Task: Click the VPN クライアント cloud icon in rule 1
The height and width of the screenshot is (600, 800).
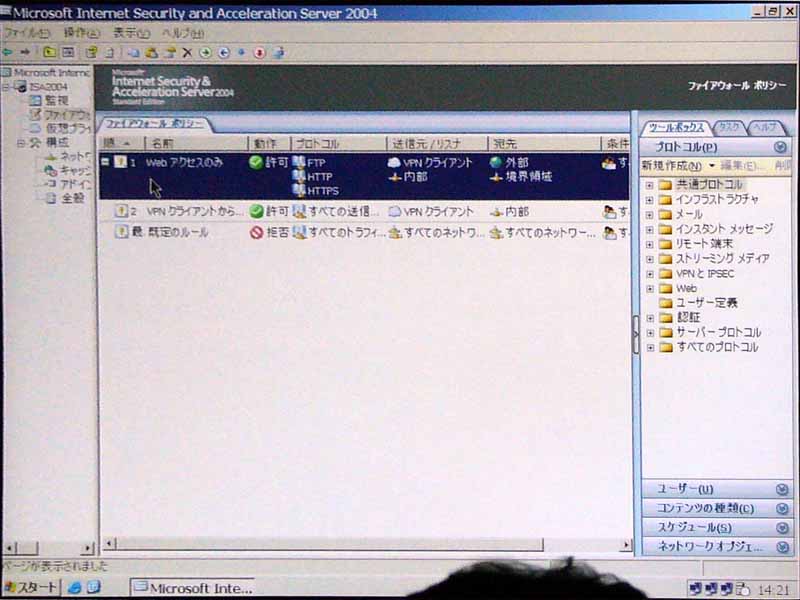Action: point(394,162)
